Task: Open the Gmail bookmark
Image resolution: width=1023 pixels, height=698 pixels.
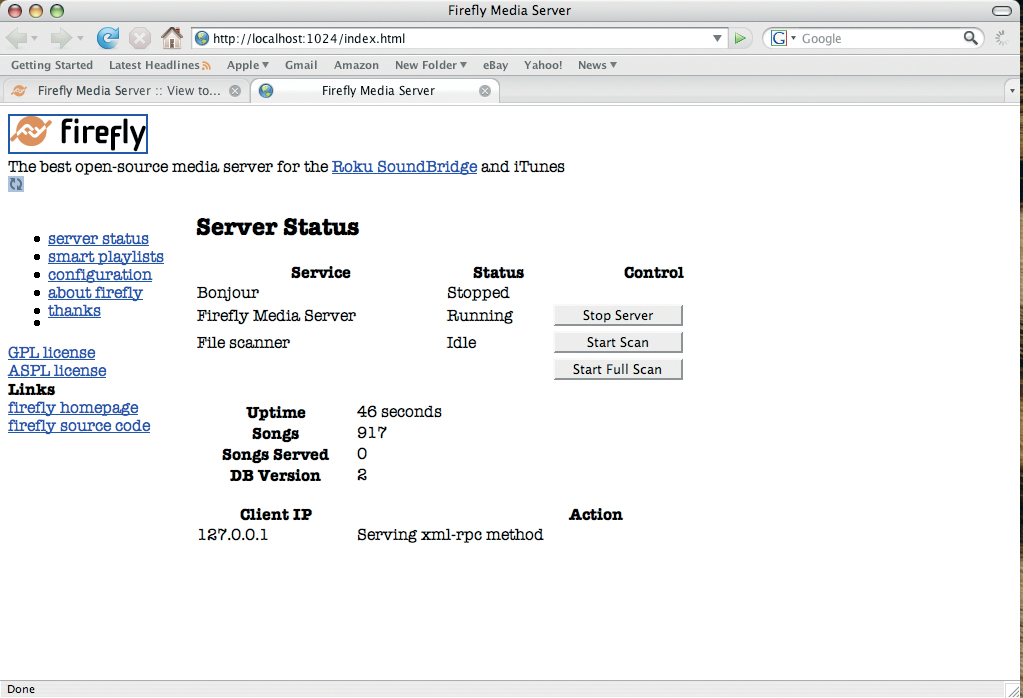Action: coord(301,65)
